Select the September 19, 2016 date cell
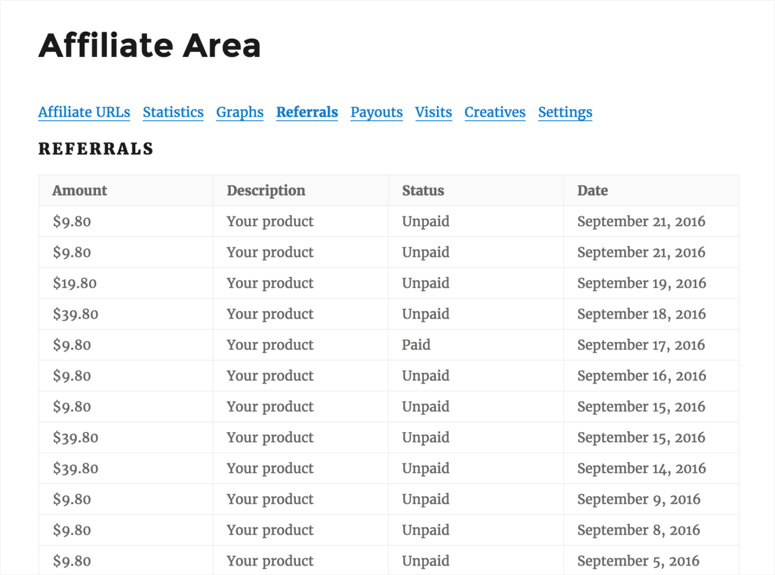Viewport: 775px width, 575px height. pos(641,283)
